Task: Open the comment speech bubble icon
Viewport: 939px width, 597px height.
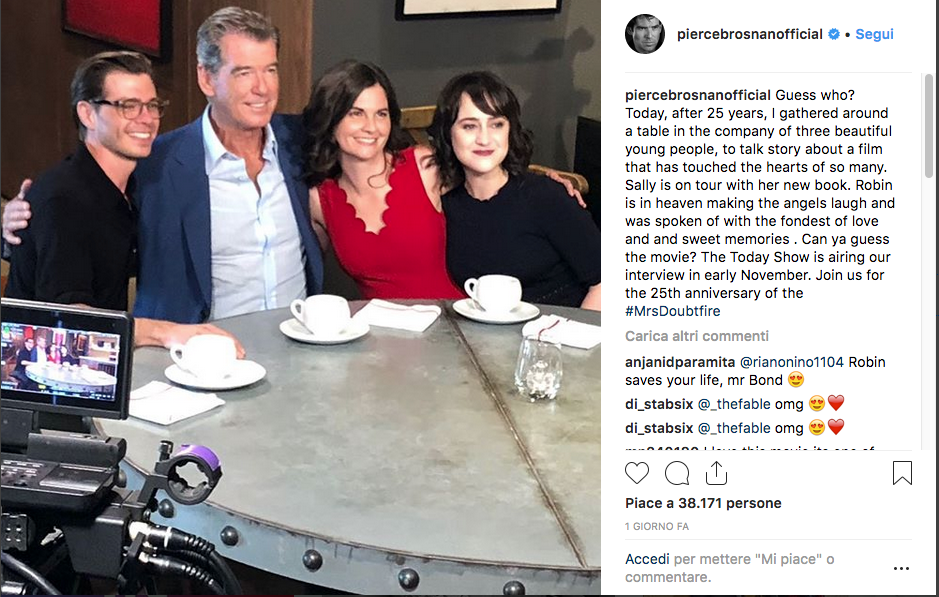Action: click(677, 473)
